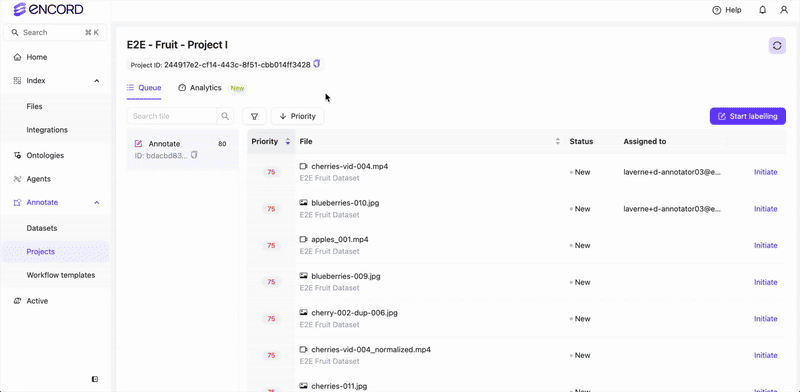Image resolution: width=800 pixels, height=392 pixels.
Task: Open the Help menu
Action: (x=727, y=10)
